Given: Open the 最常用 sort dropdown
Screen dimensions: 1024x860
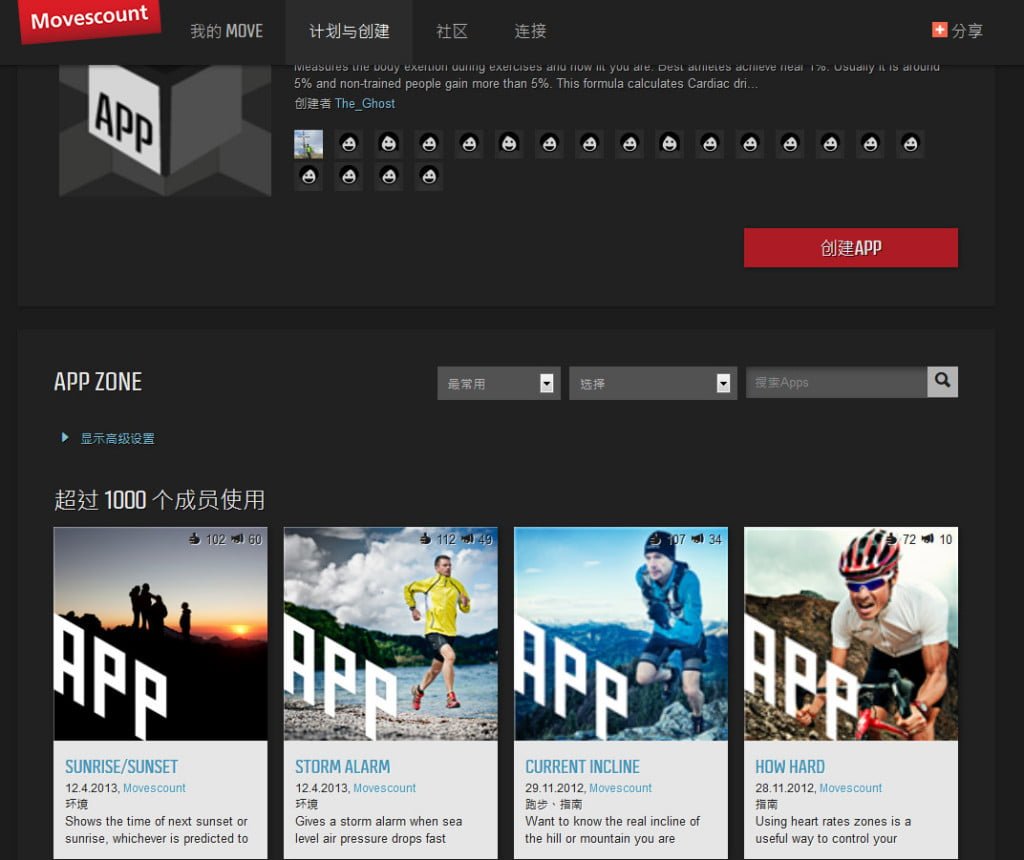Looking at the screenshot, I should [498, 383].
